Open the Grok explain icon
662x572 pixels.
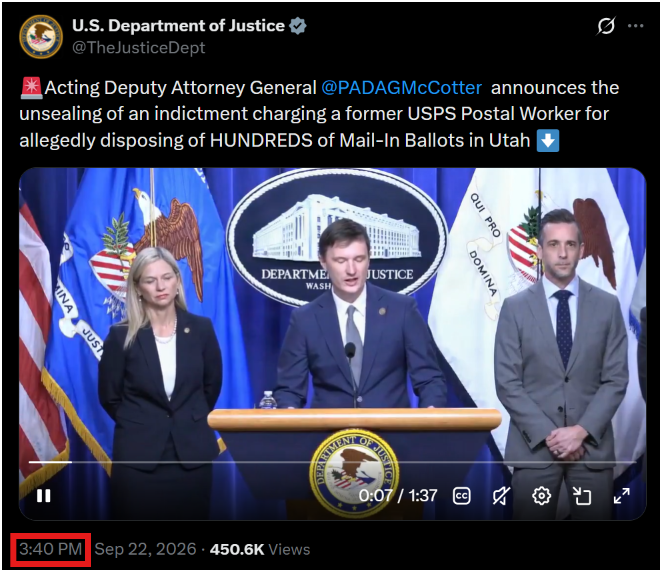606,26
